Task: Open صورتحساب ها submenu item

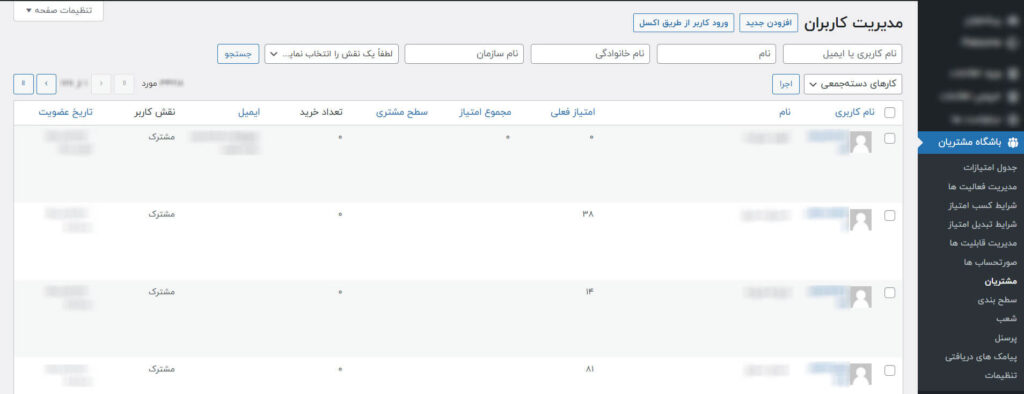Action: [991, 262]
